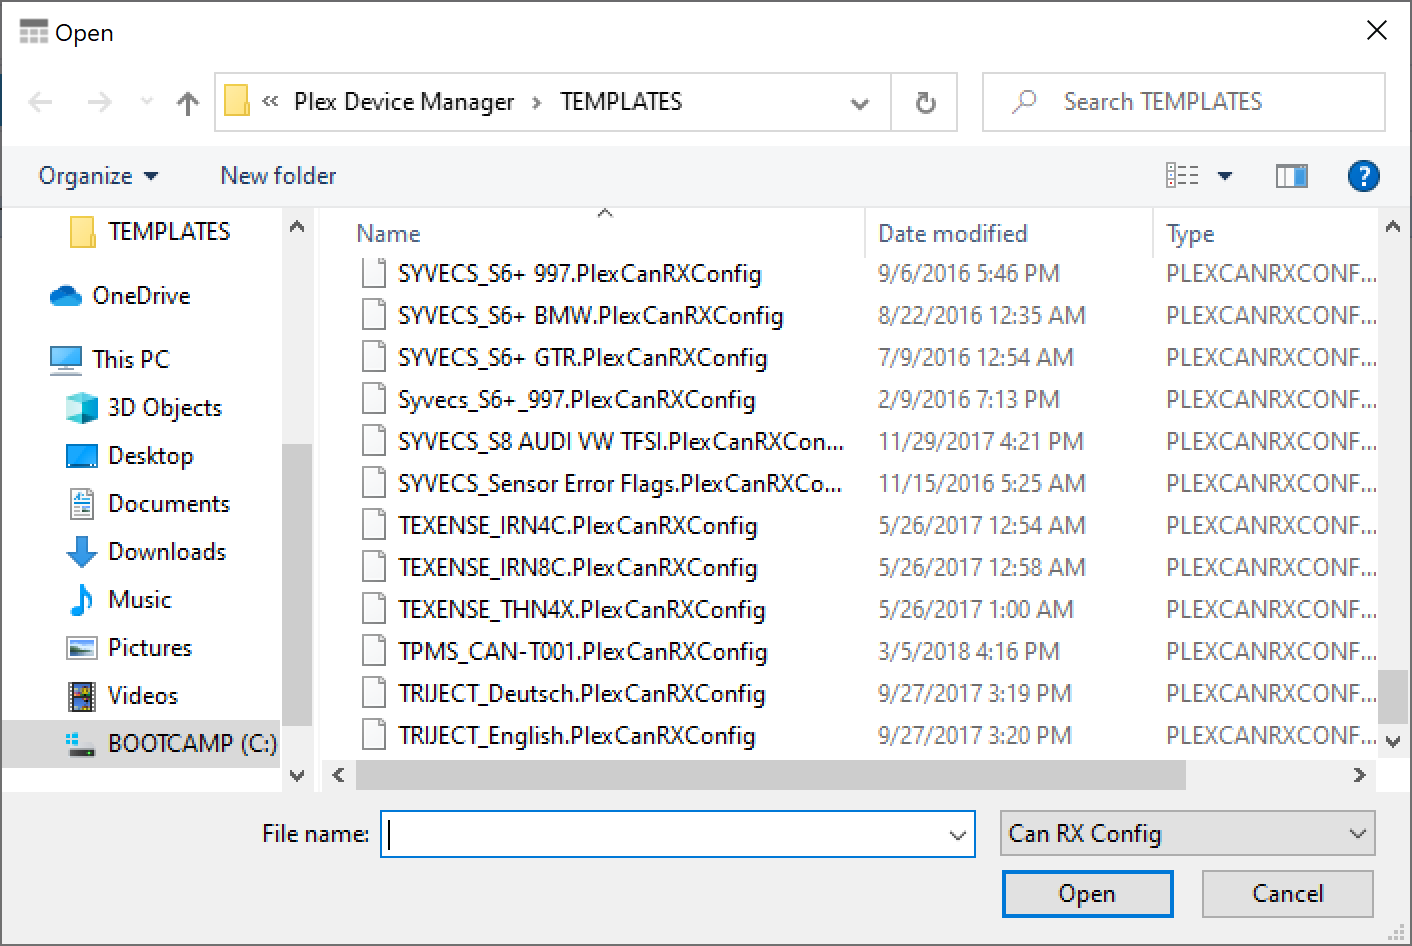Select the OneDrive cloud icon in sidebar
Image resolution: width=1412 pixels, height=946 pixels.
pyautogui.click(x=66, y=296)
